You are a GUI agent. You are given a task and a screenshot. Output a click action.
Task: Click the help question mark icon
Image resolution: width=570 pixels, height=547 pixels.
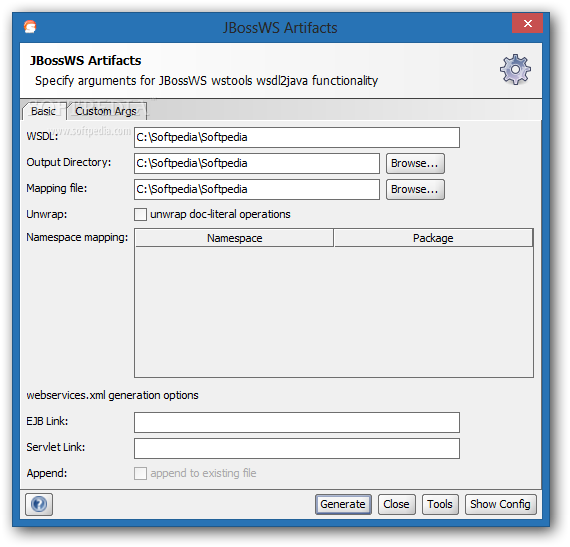tap(39, 504)
